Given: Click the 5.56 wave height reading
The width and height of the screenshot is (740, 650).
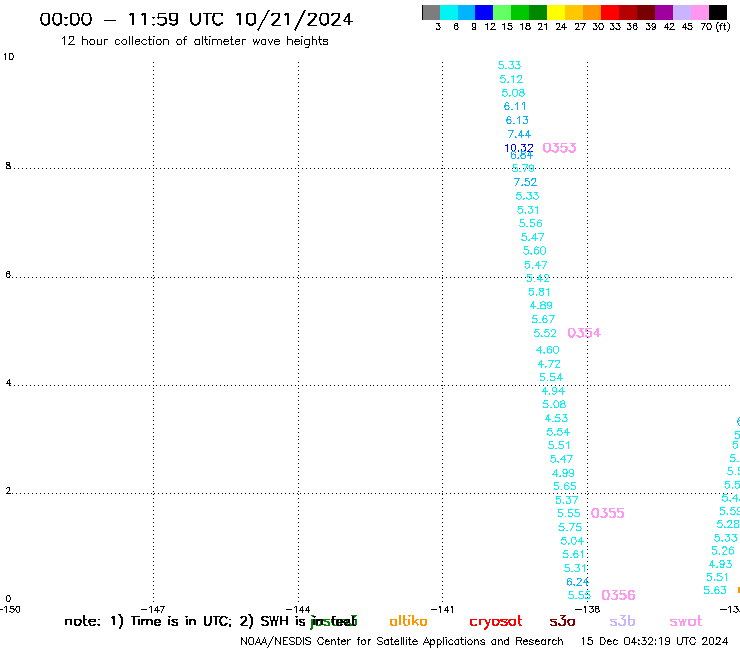Looking at the screenshot, I should click(x=530, y=223).
